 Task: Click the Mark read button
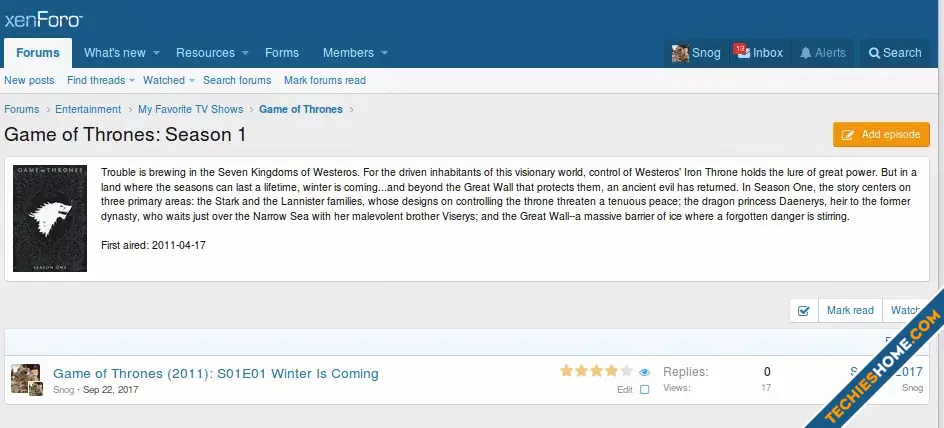point(850,311)
